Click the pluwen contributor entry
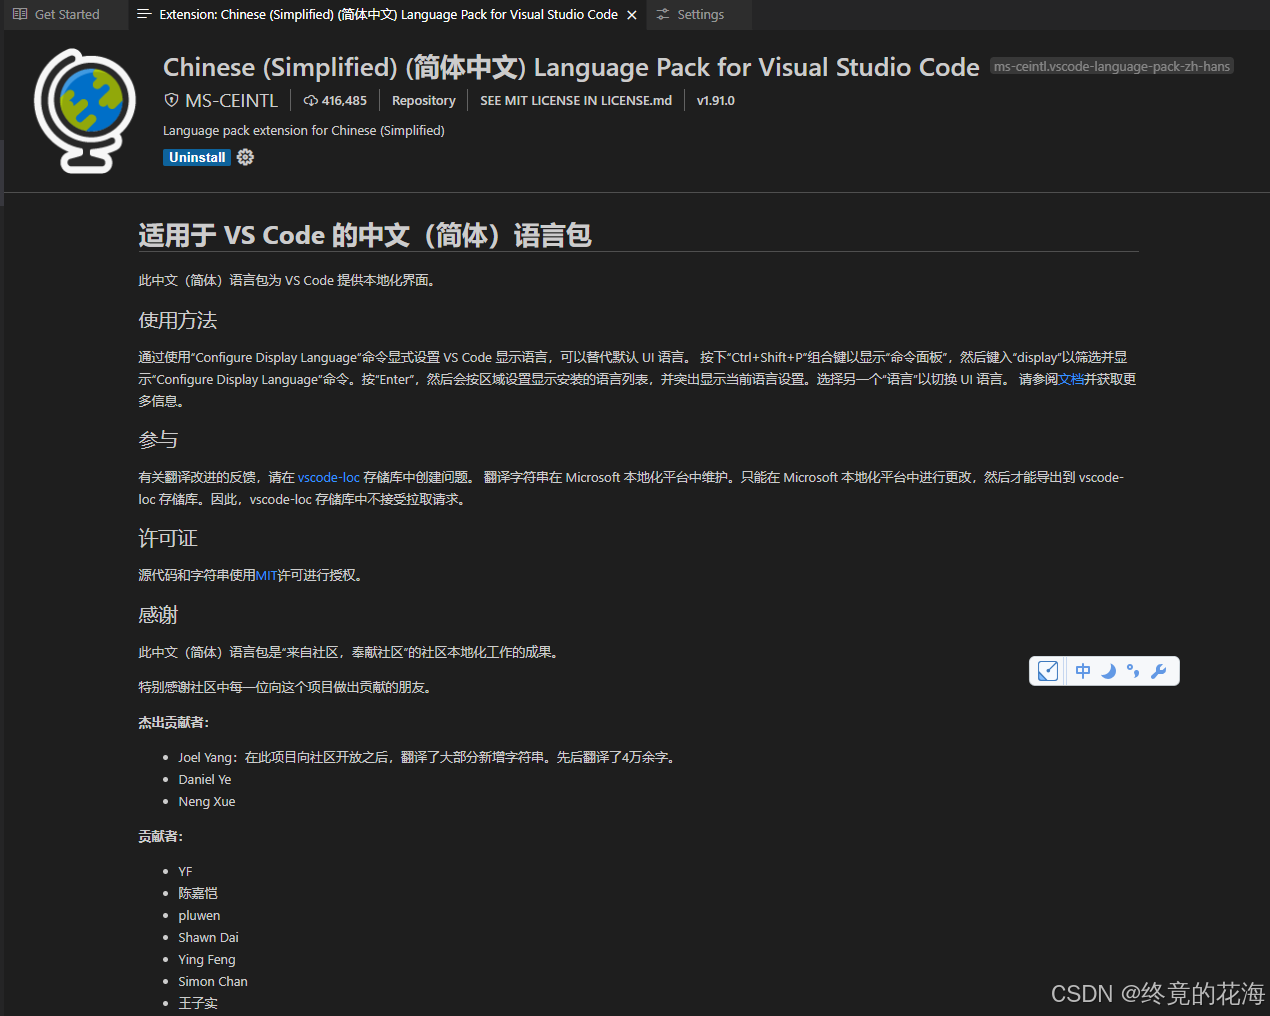This screenshot has width=1270, height=1016. click(x=199, y=915)
